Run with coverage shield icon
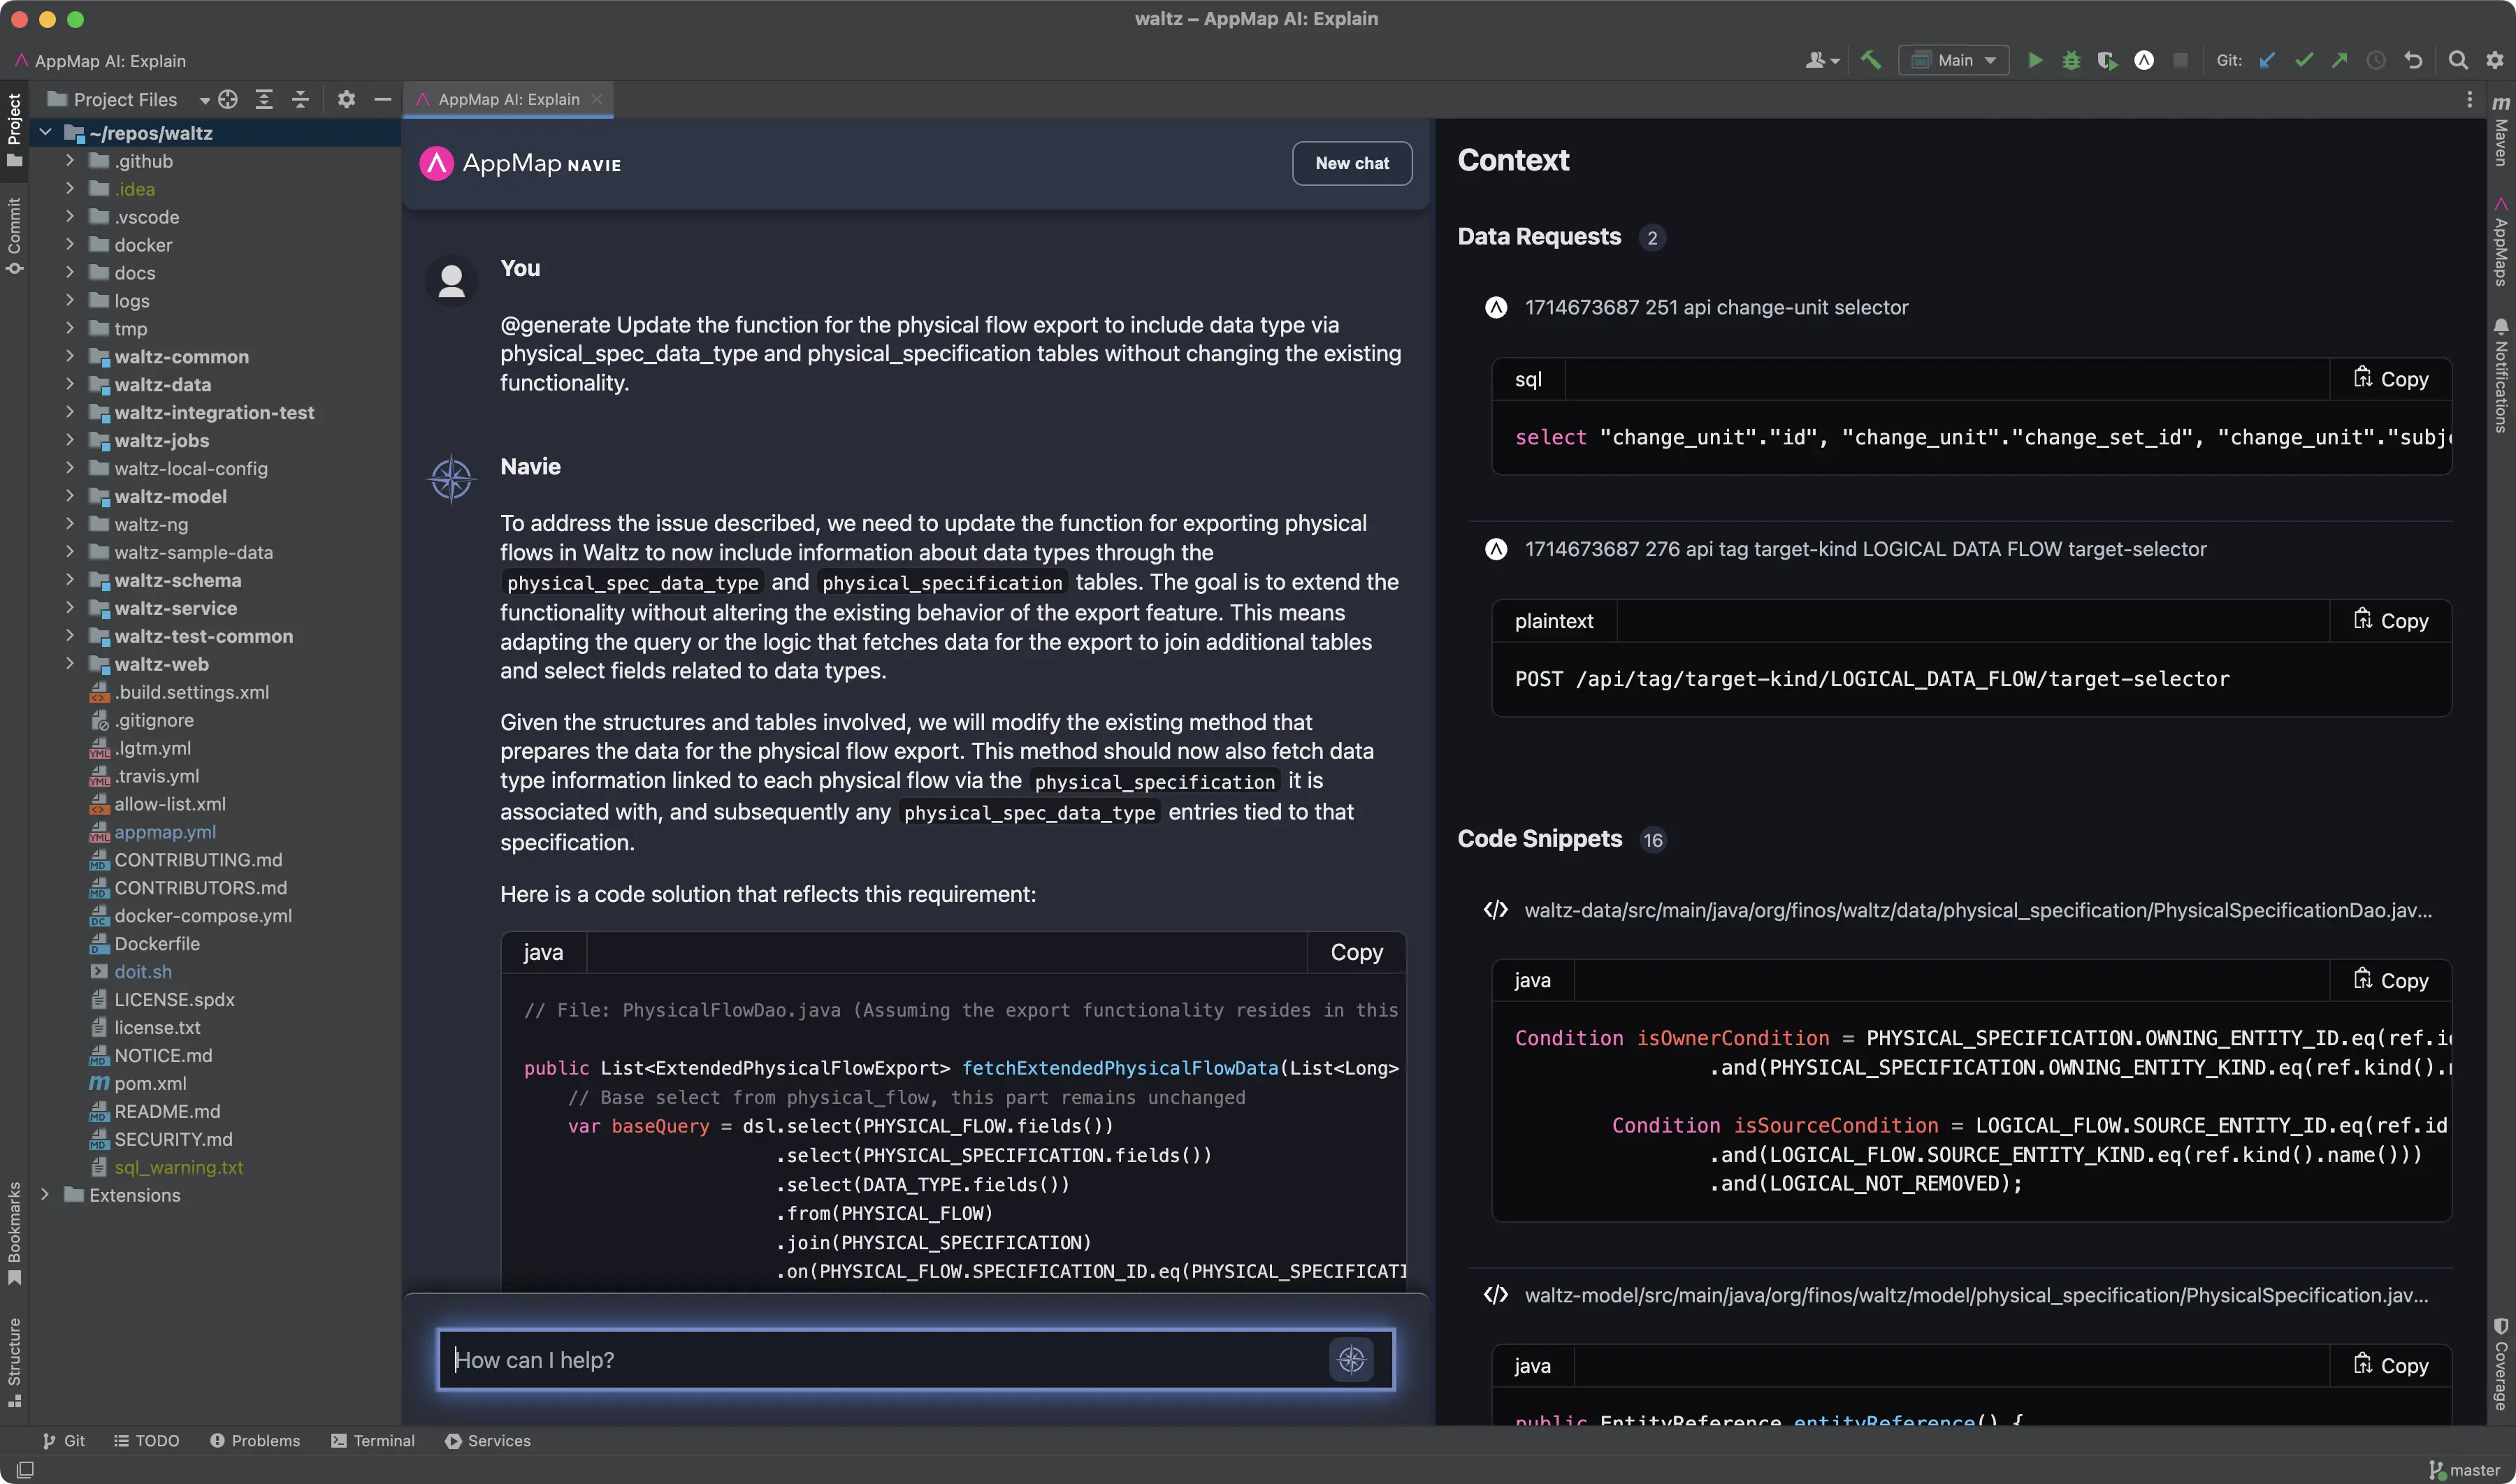Viewport: 2516px width, 1484px height. [2107, 61]
